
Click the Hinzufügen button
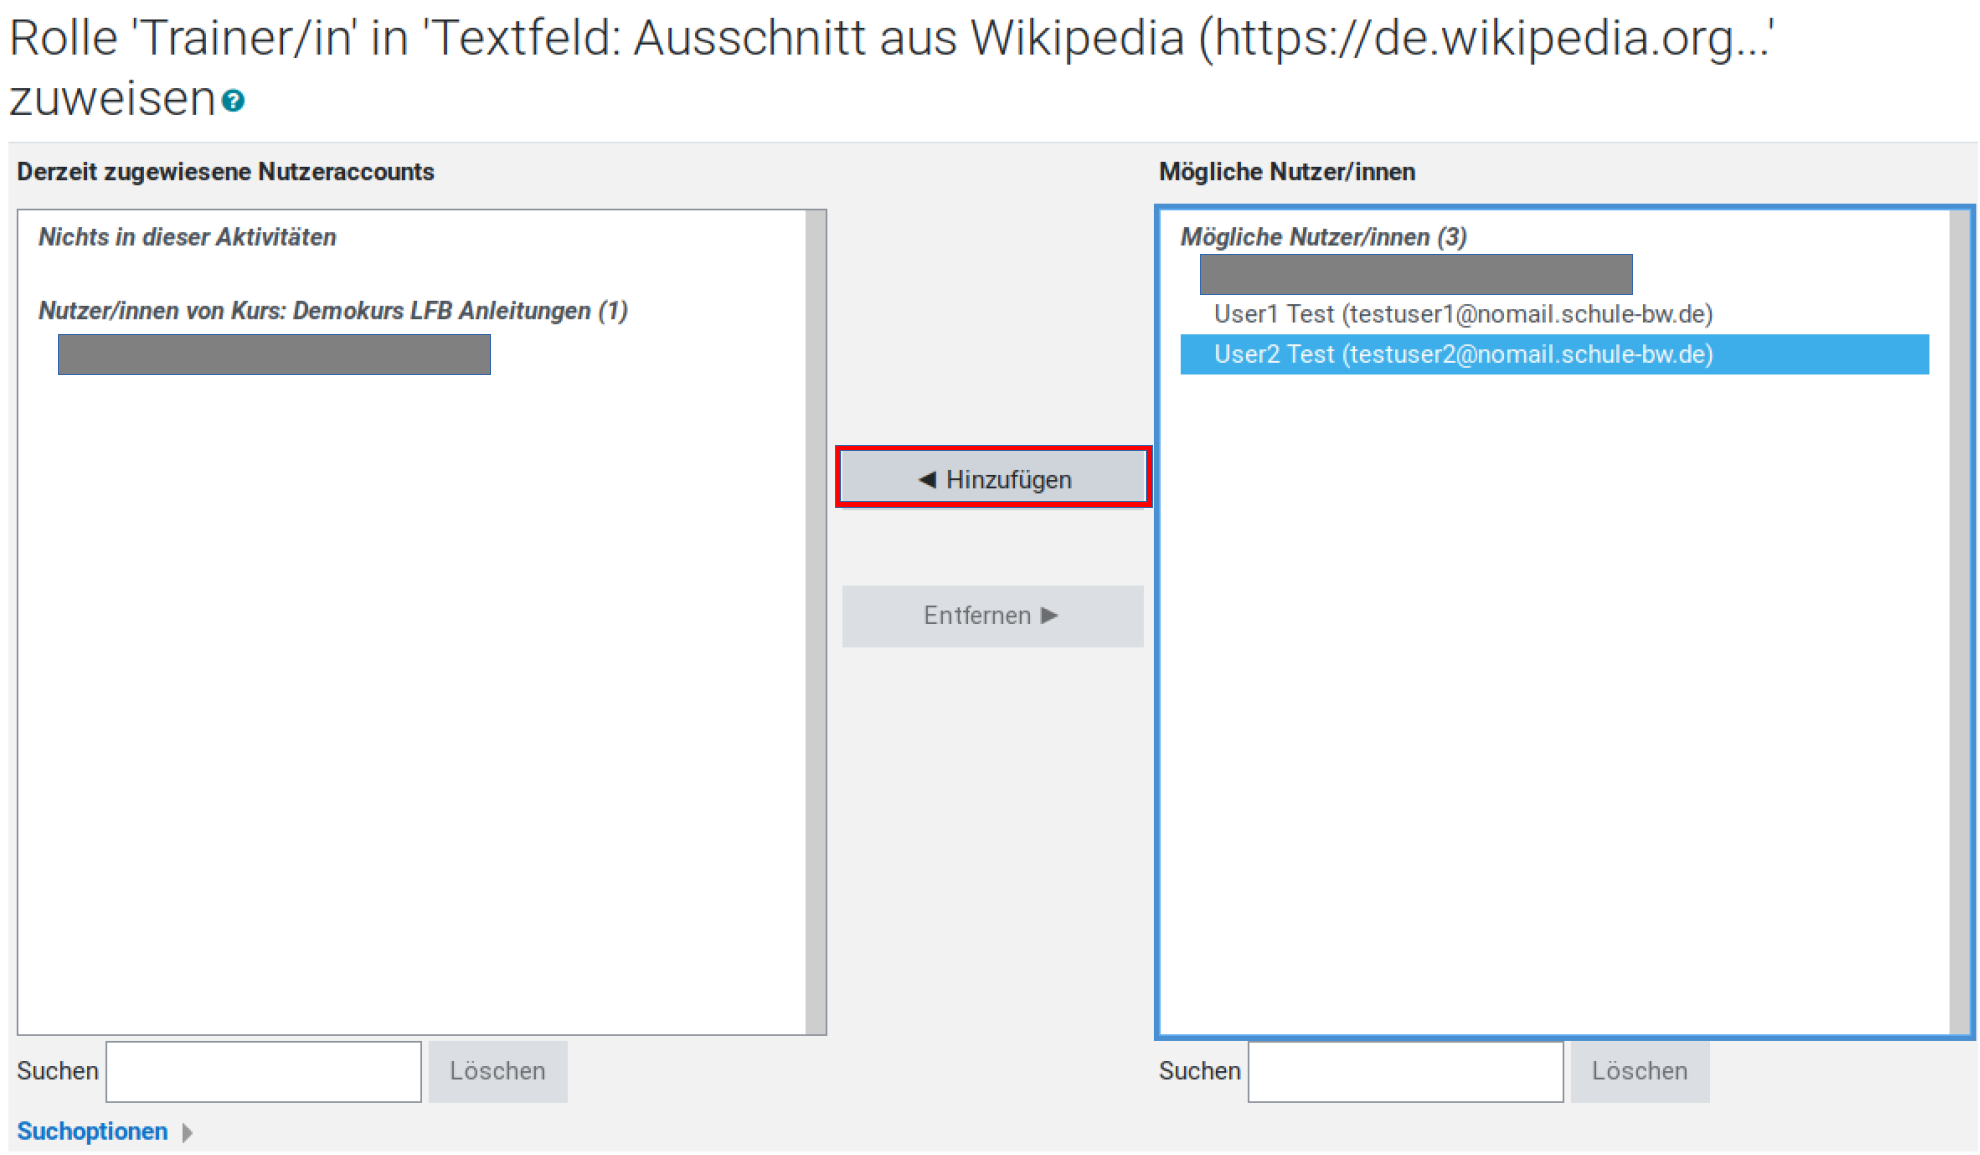(993, 479)
